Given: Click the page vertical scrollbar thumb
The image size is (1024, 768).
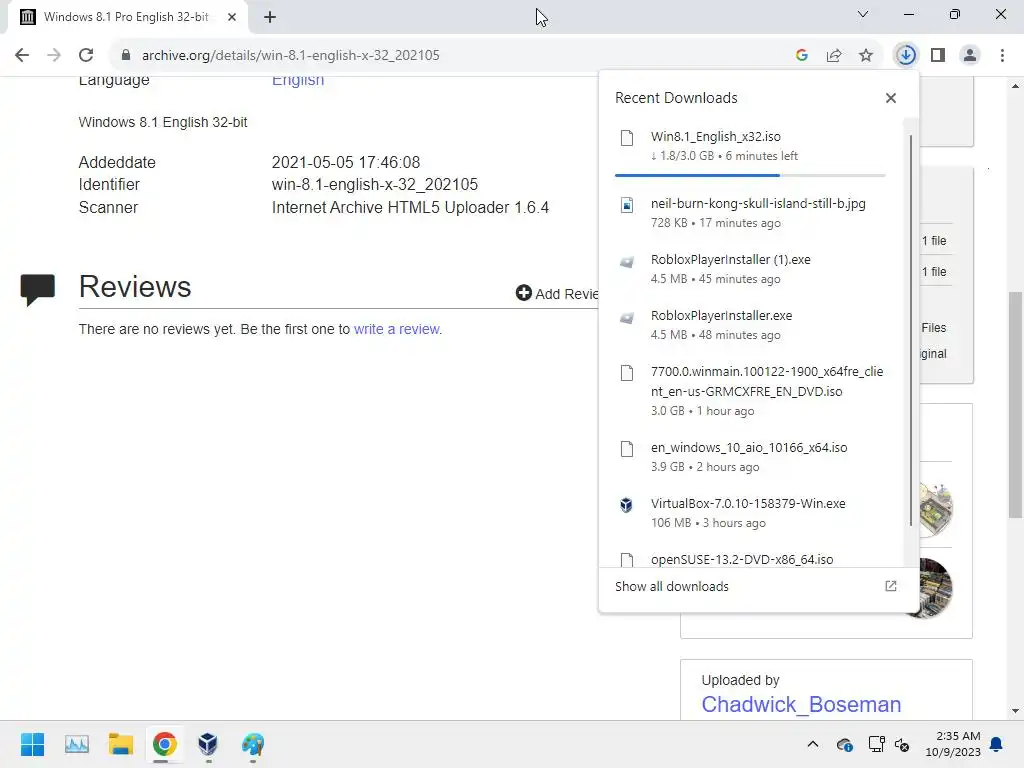Looking at the screenshot, I should click(x=1016, y=404).
